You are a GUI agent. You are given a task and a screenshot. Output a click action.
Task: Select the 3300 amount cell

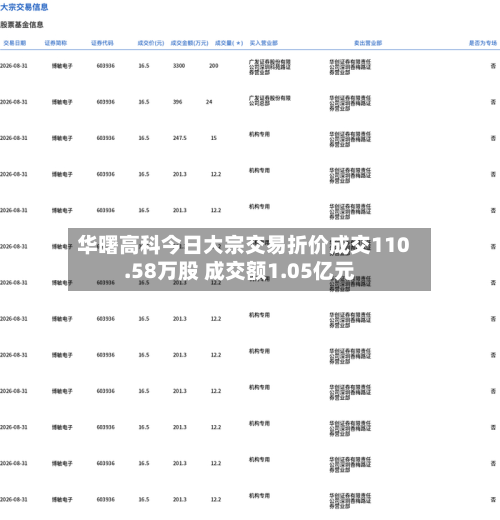179,66
